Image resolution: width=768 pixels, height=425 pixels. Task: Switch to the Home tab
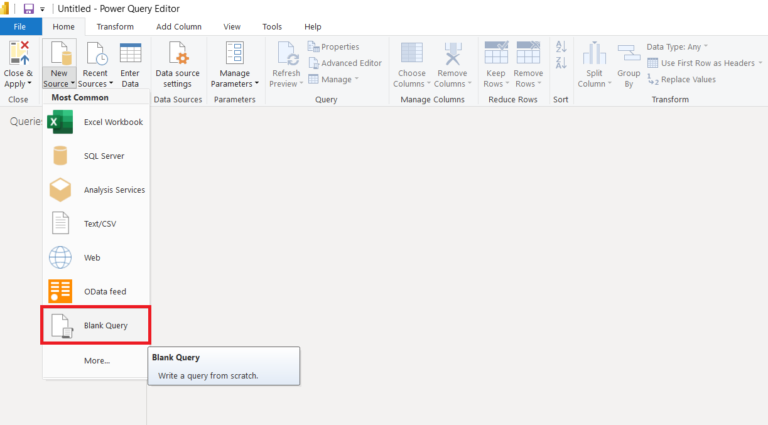pos(64,26)
